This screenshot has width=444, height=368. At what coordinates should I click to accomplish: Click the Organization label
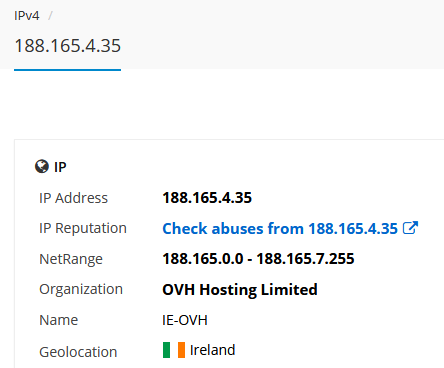click(x=81, y=289)
